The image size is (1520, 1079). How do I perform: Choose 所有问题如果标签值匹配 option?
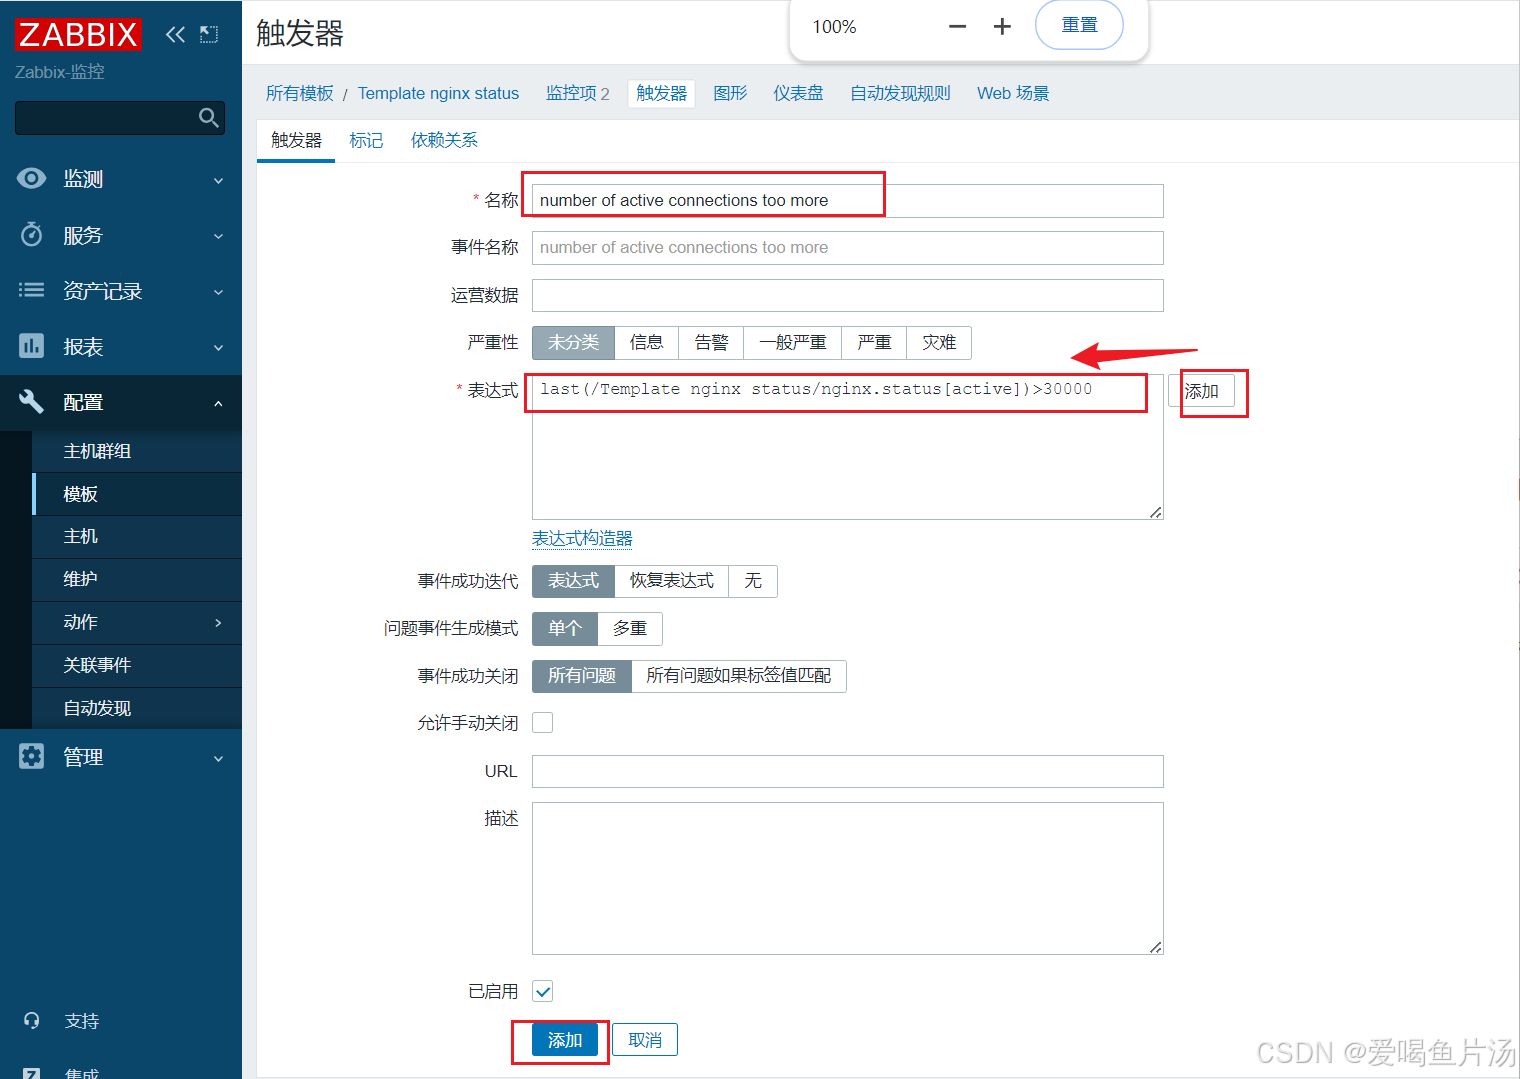(x=739, y=676)
